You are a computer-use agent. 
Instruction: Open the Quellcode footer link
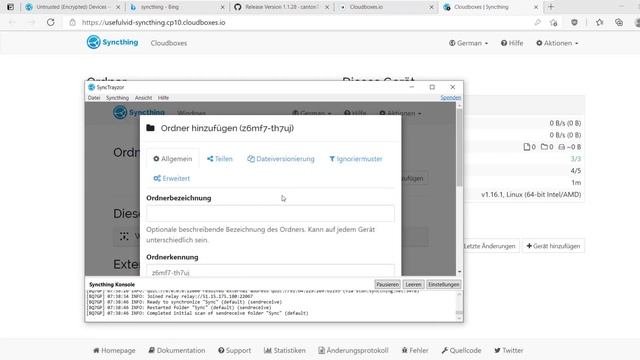(x=461, y=350)
